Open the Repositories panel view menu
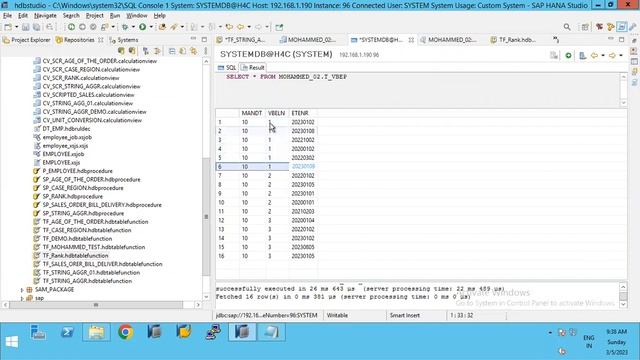Viewport: 640px width, 360px height. tap(205, 51)
